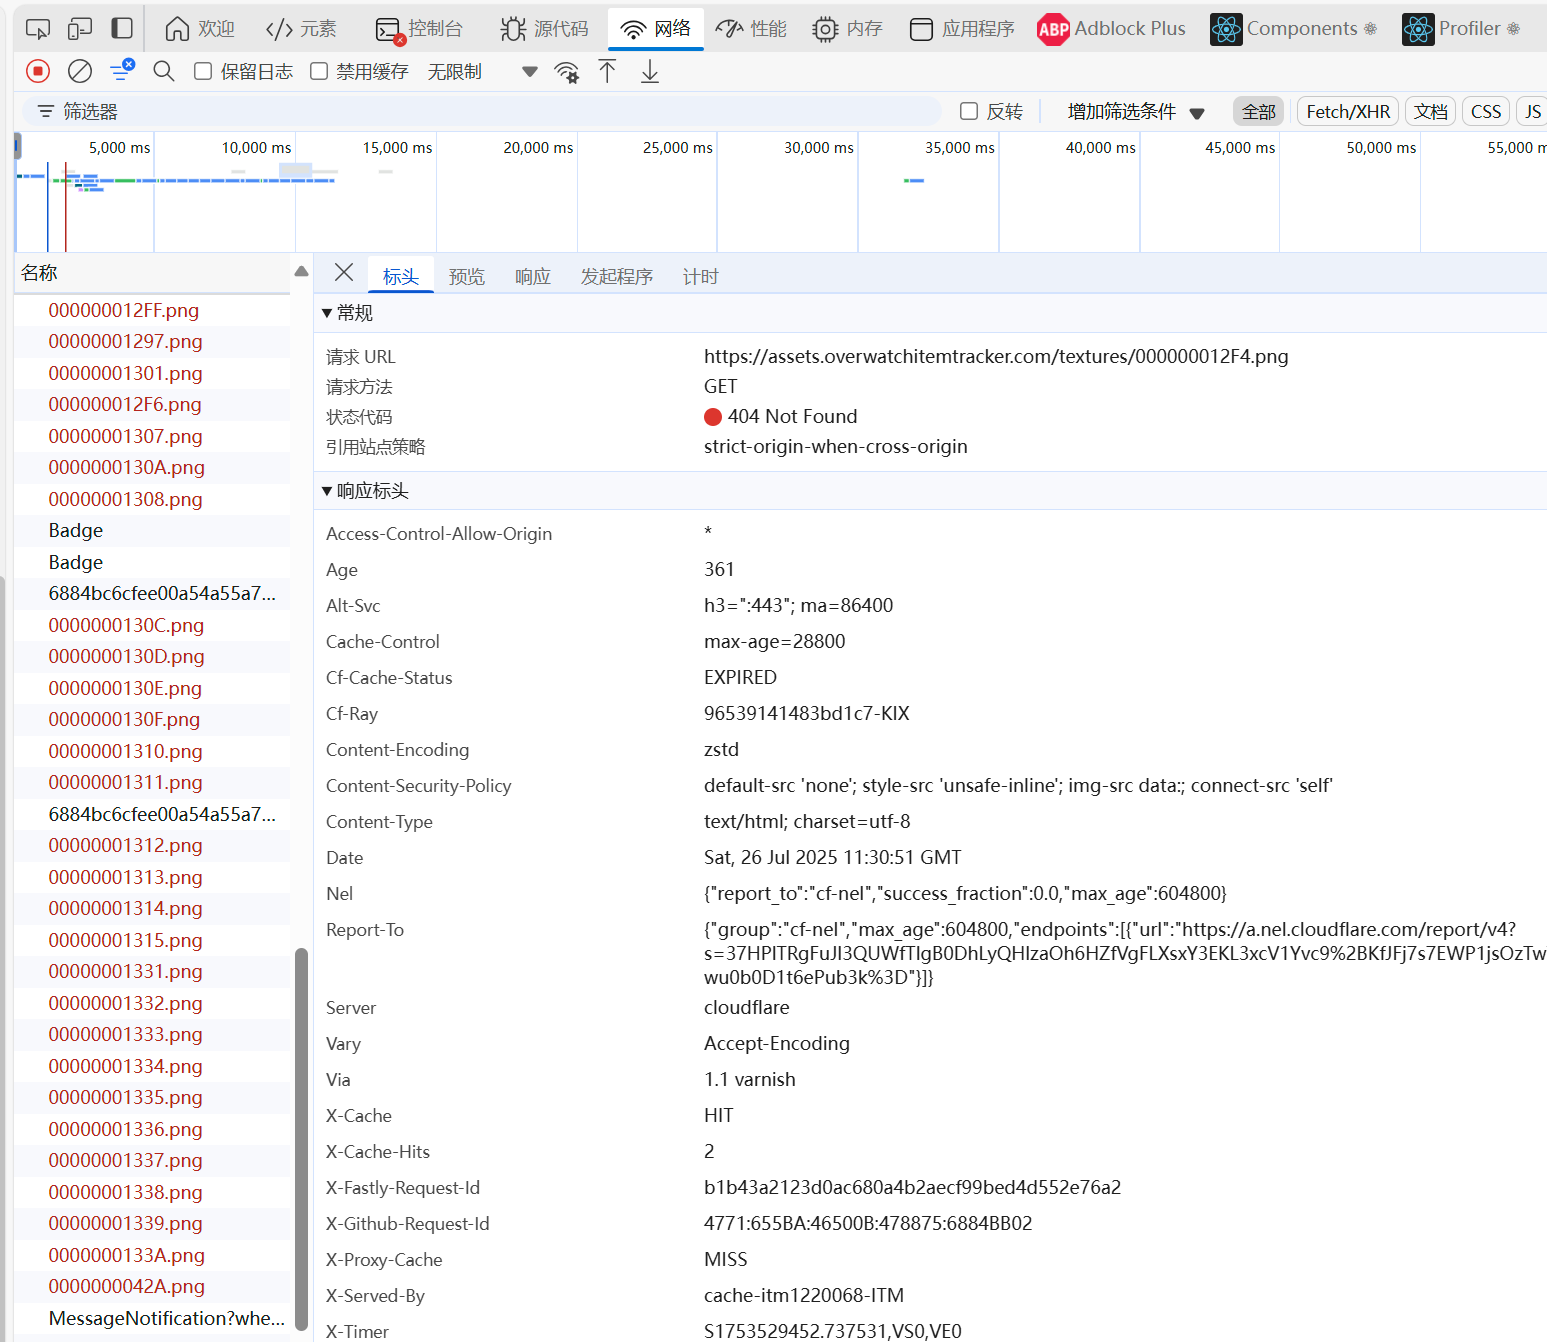Click the search magnifier icon

click(164, 71)
